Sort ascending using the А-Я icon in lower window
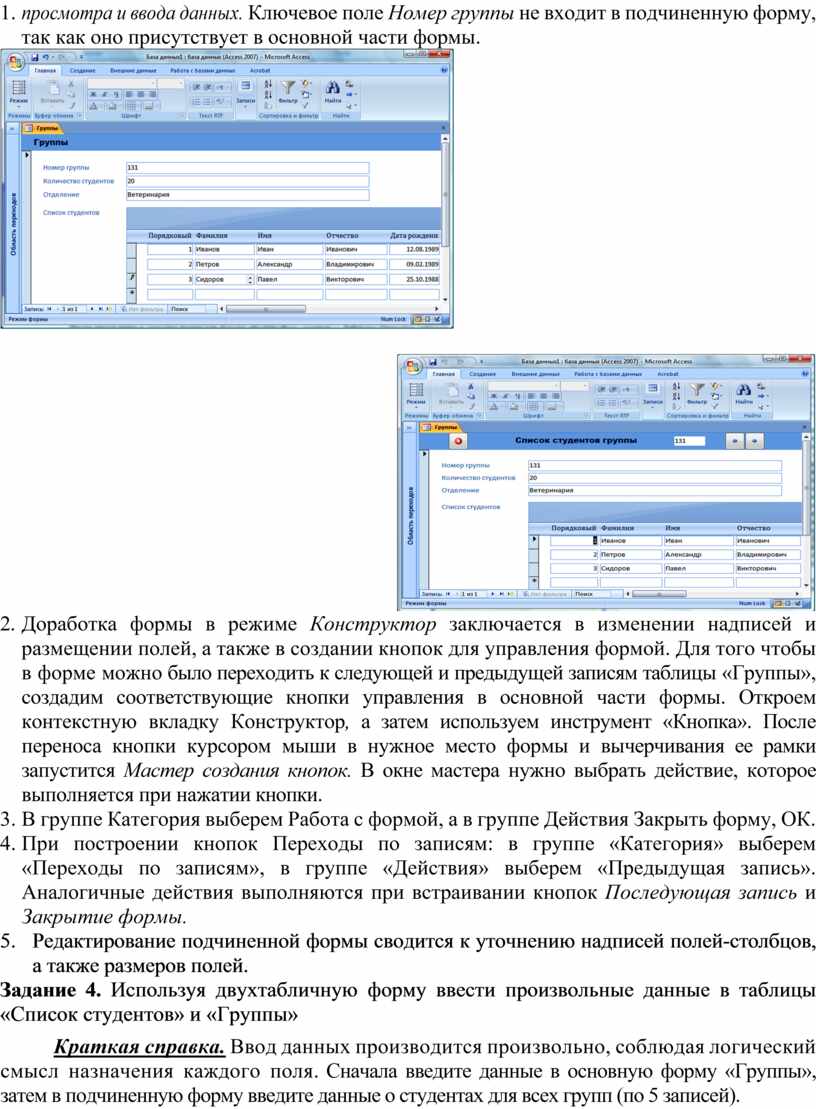816x1109 pixels. pyautogui.click(x=677, y=387)
